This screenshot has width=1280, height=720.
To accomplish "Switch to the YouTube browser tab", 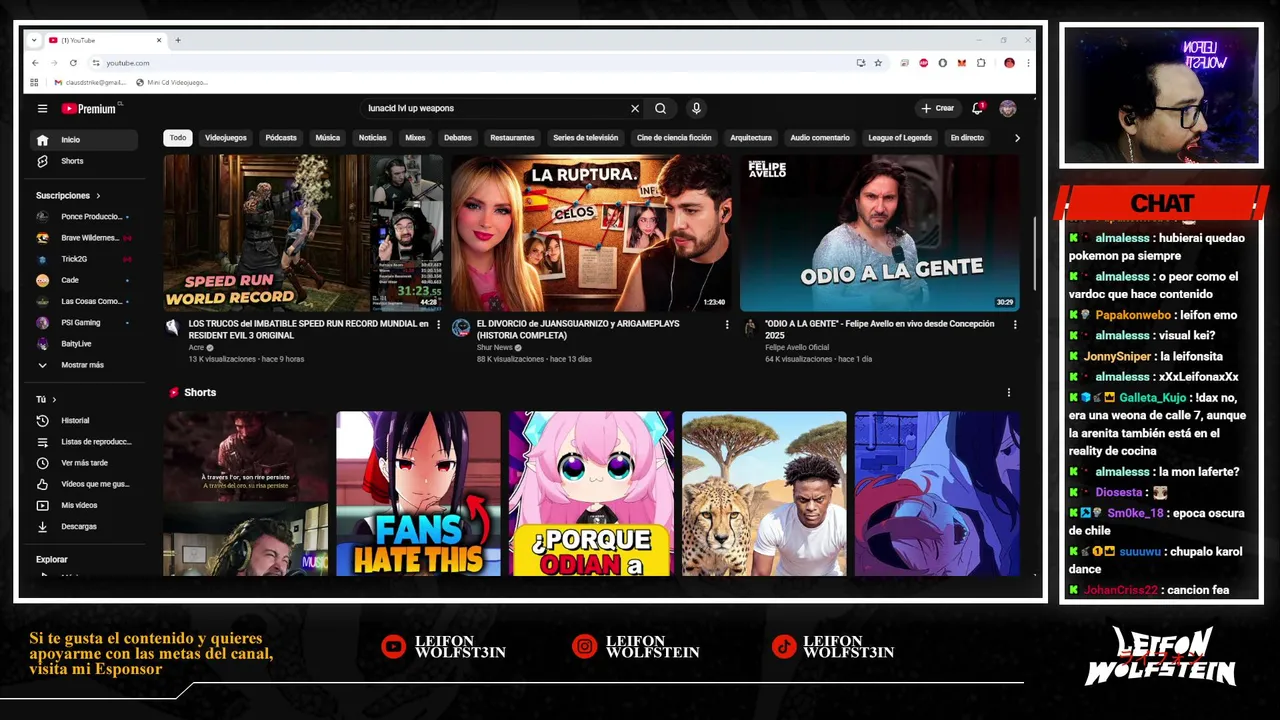I will (105, 40).
